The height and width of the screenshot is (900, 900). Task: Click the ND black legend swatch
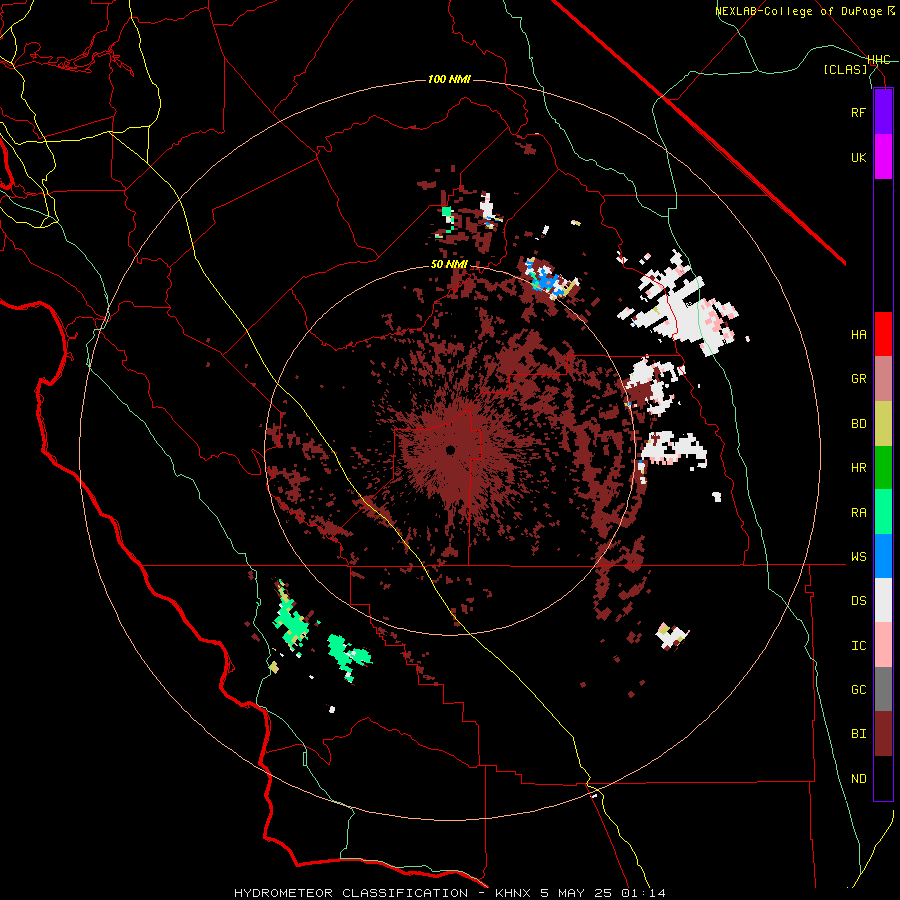883,778
